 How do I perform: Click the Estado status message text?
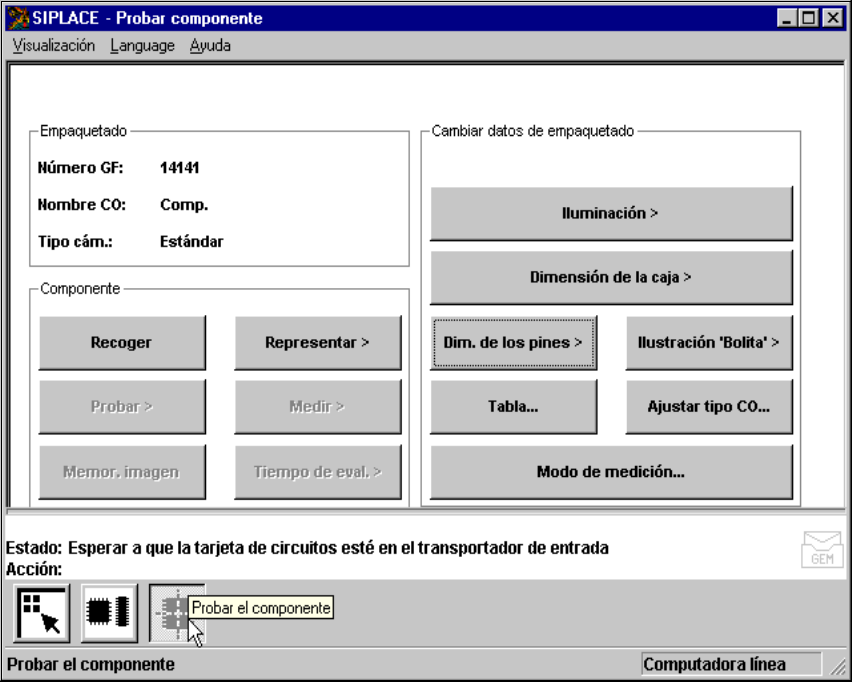pos(338,548)
